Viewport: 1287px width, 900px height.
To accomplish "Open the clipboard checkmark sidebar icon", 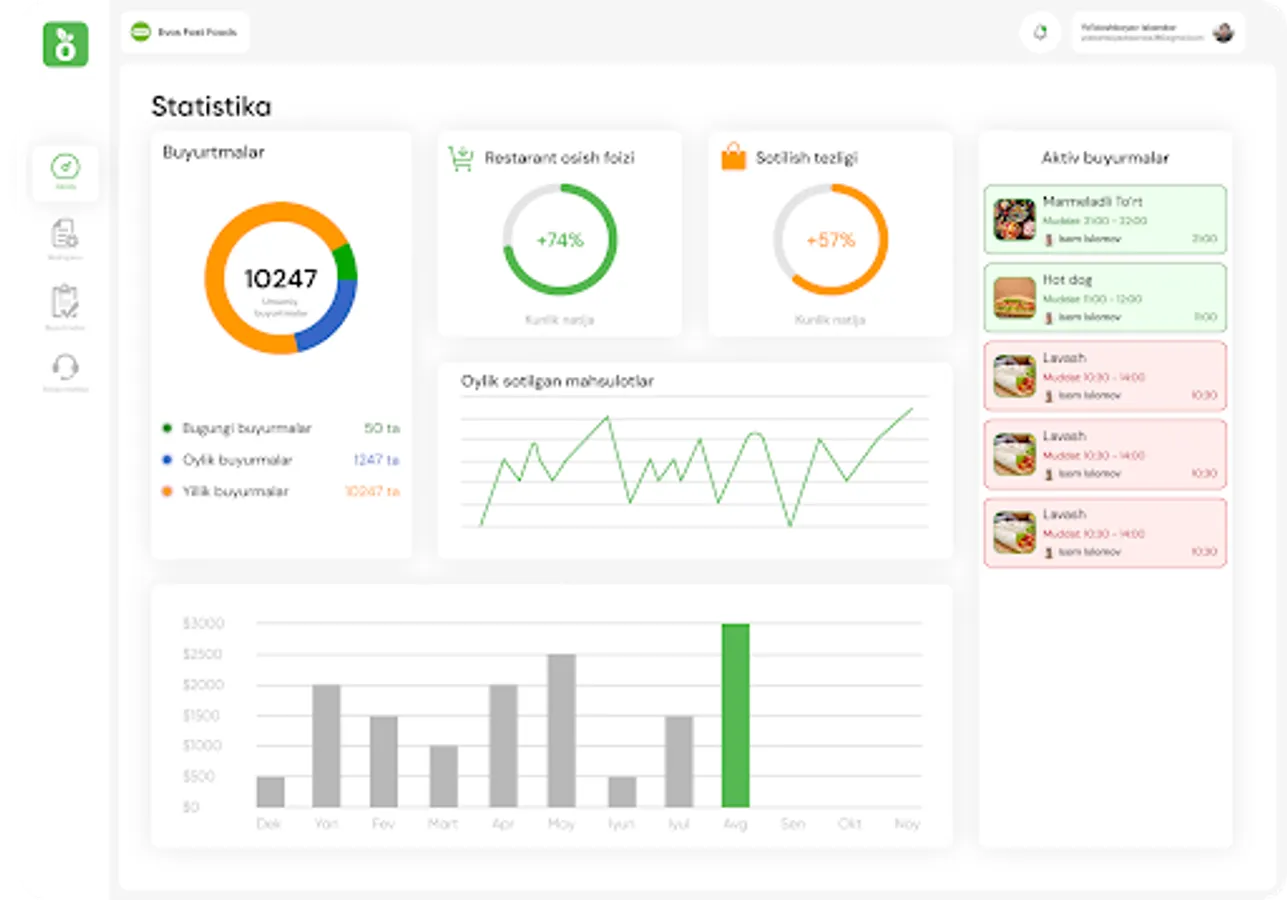I will pyautogui.click(x=65, y=301).
